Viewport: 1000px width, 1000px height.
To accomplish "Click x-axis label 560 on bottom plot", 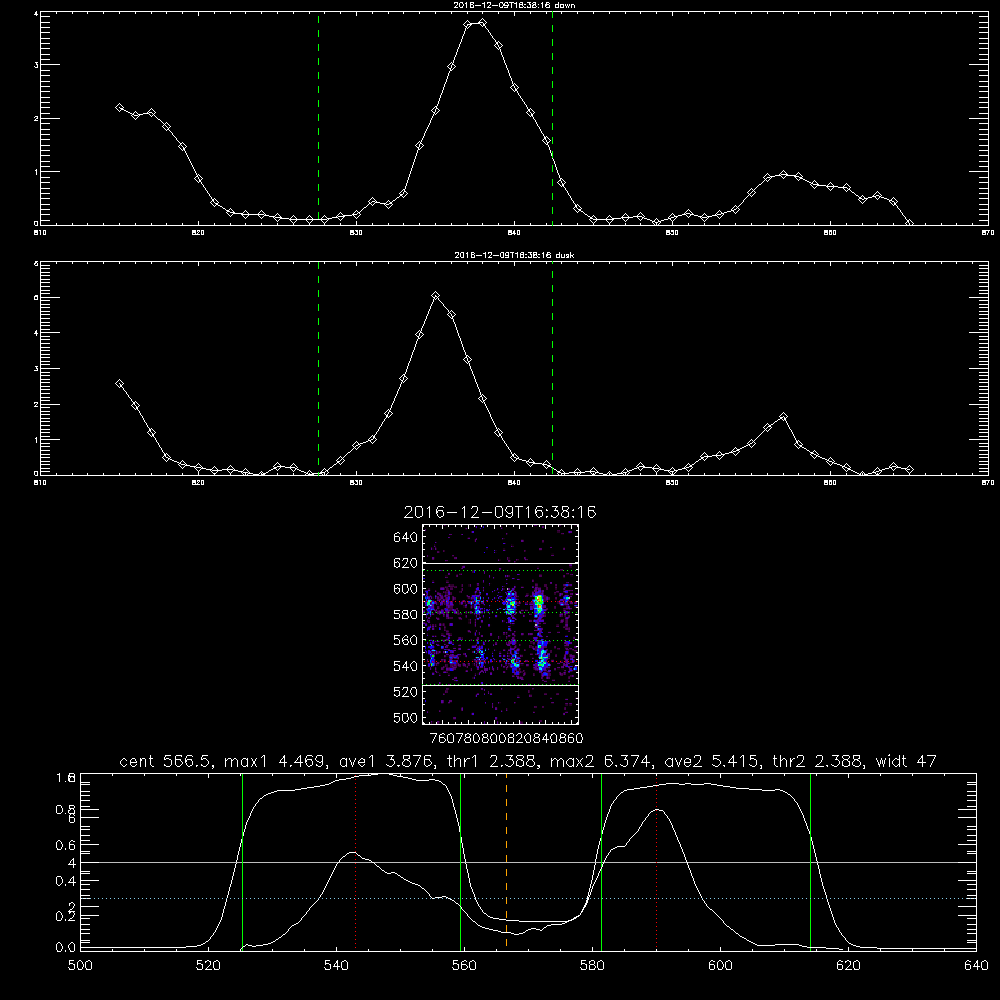I will click(x=464, y=965).
